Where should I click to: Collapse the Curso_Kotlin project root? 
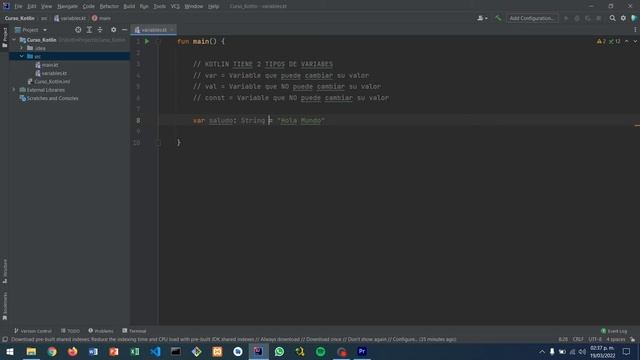(x=14, y=40)
